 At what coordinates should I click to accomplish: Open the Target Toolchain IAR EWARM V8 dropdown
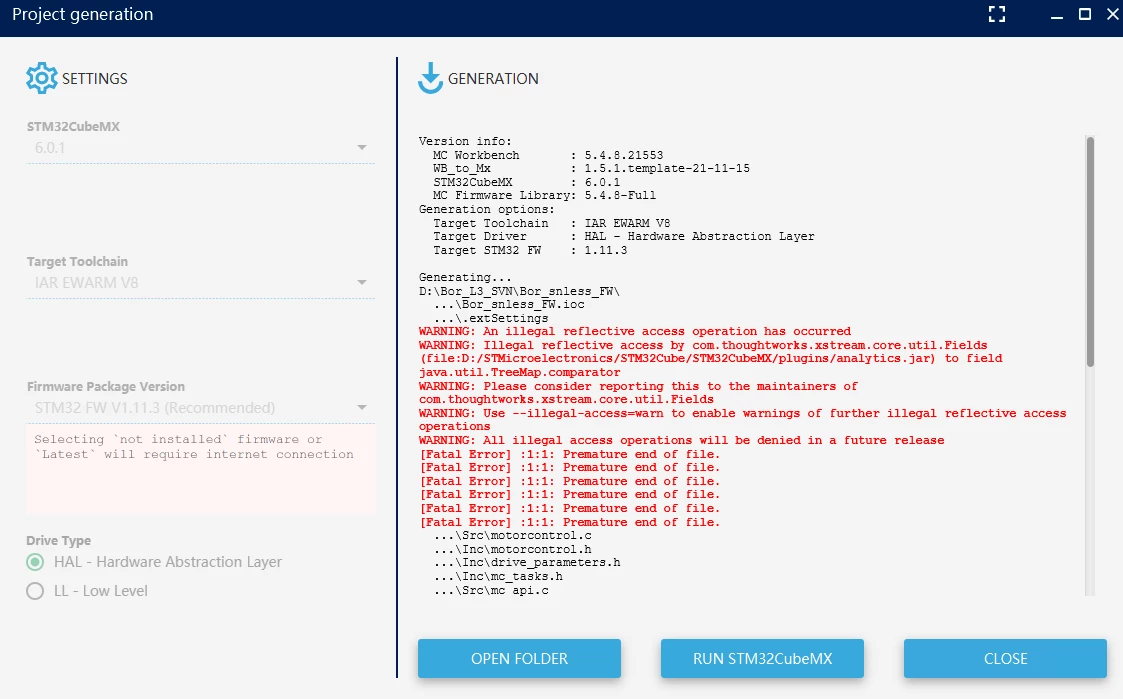point(201,283)
